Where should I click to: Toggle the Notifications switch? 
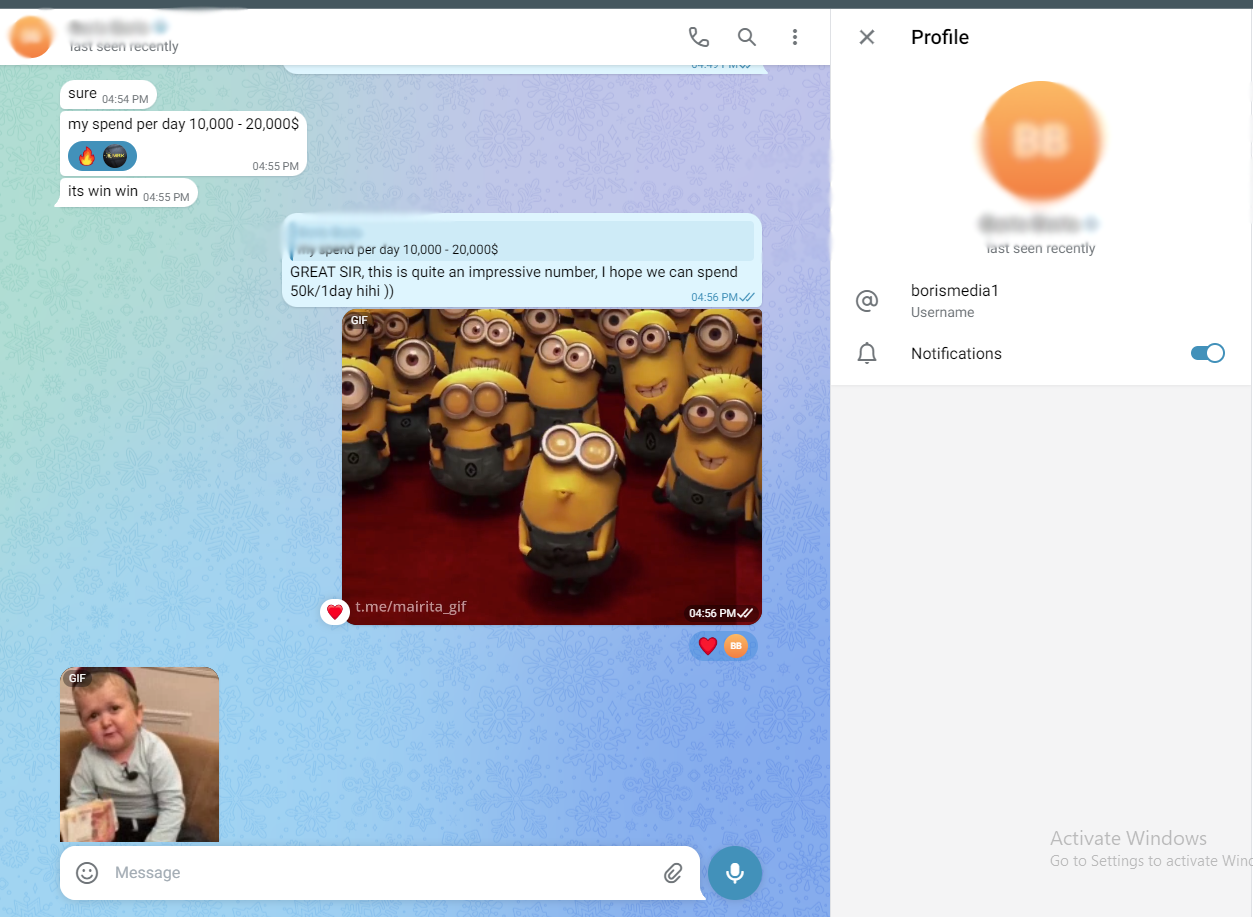click(1207, 353)
